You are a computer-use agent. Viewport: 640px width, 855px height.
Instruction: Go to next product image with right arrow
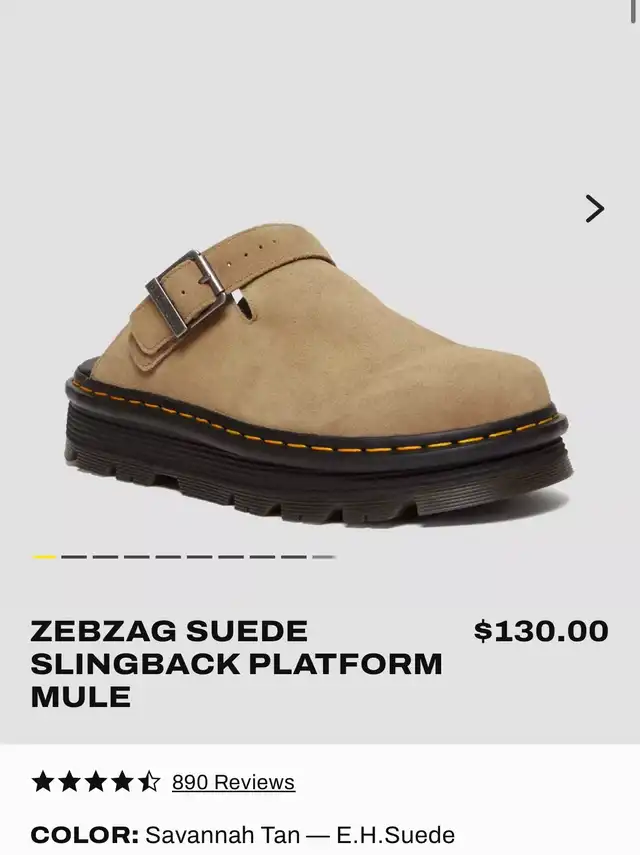tap(595, 209)
